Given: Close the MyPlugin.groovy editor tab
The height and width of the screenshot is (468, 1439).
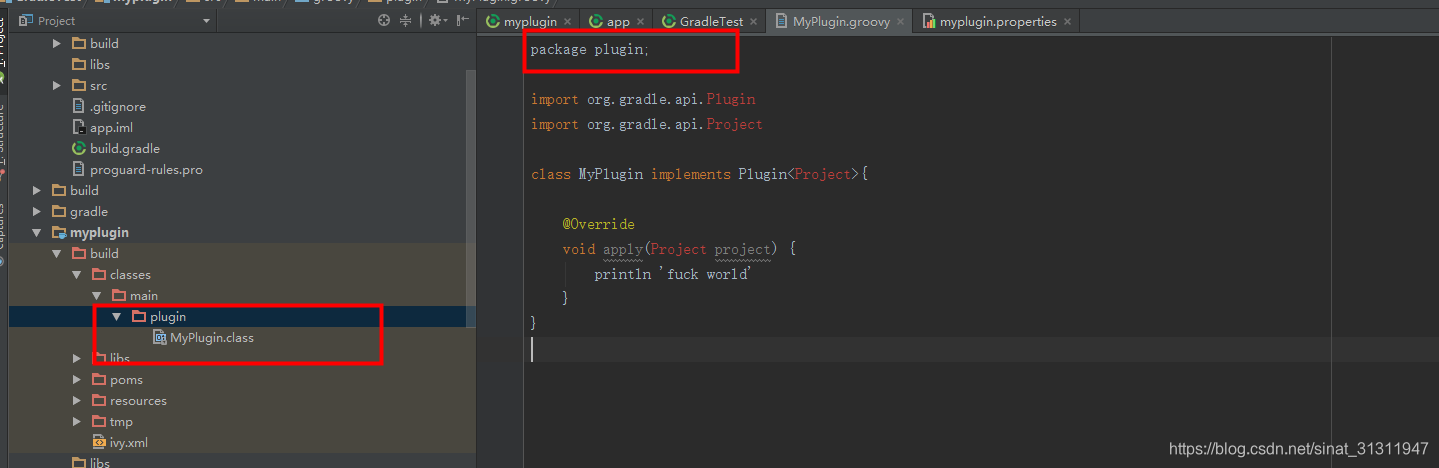Looking at the screenshot, I should pyautogui.click(x=901, y=22).
